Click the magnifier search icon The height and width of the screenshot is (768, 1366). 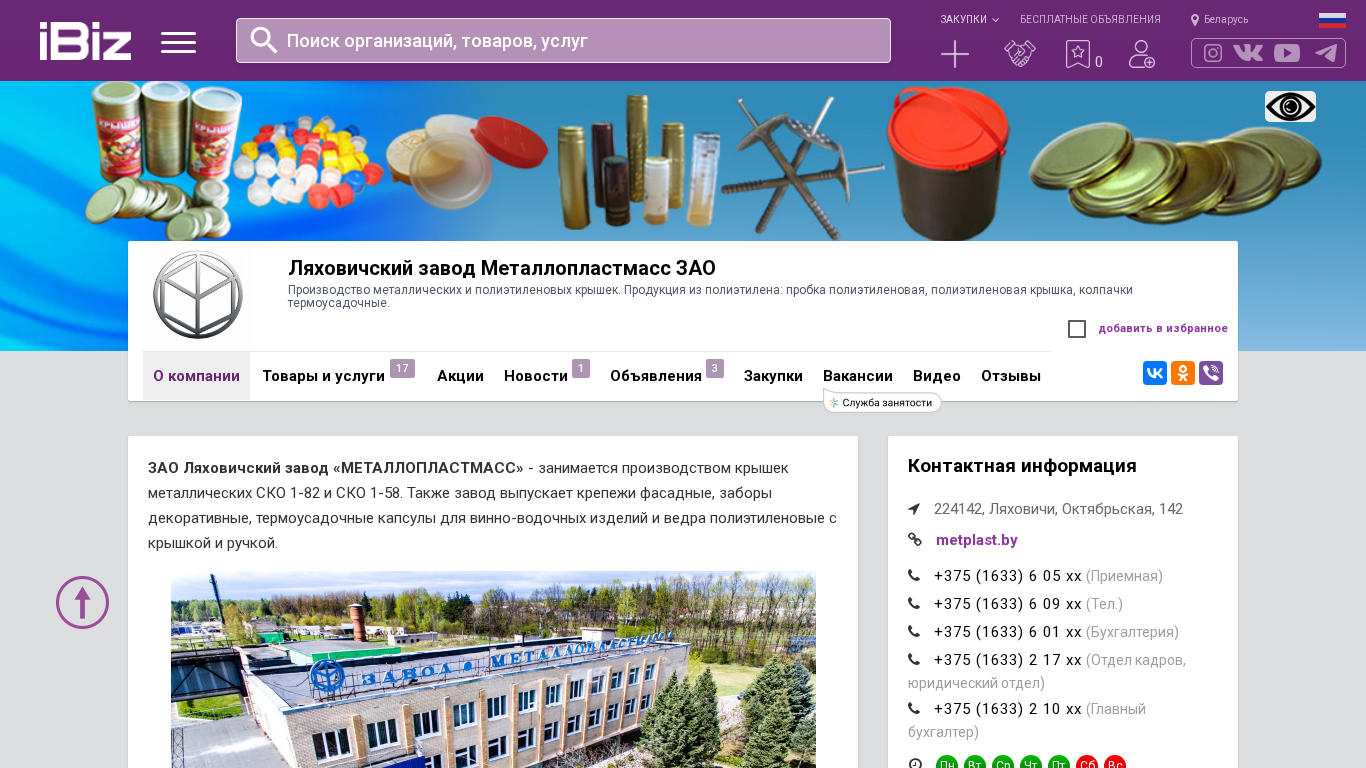(x=263, y=40)
